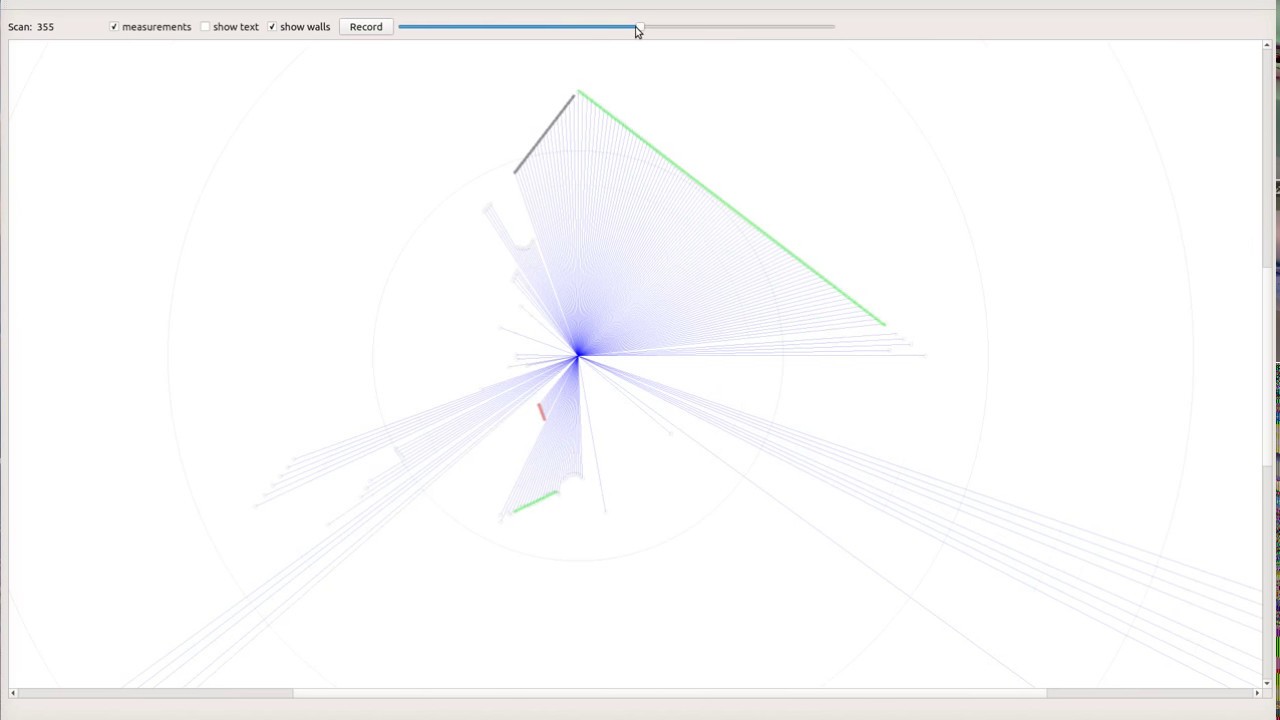Click the long green wall line

pyautogui.click(x=730, y=208)
